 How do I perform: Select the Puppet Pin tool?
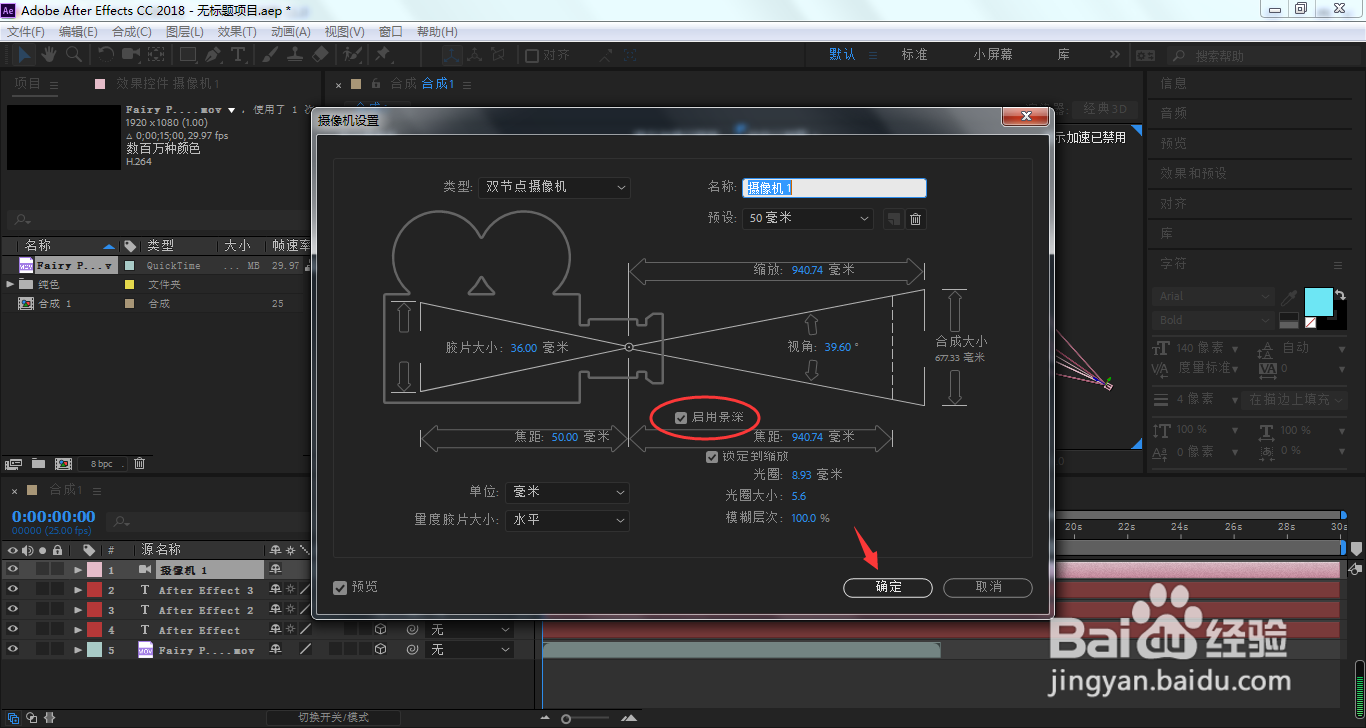[x=382, y=54]
